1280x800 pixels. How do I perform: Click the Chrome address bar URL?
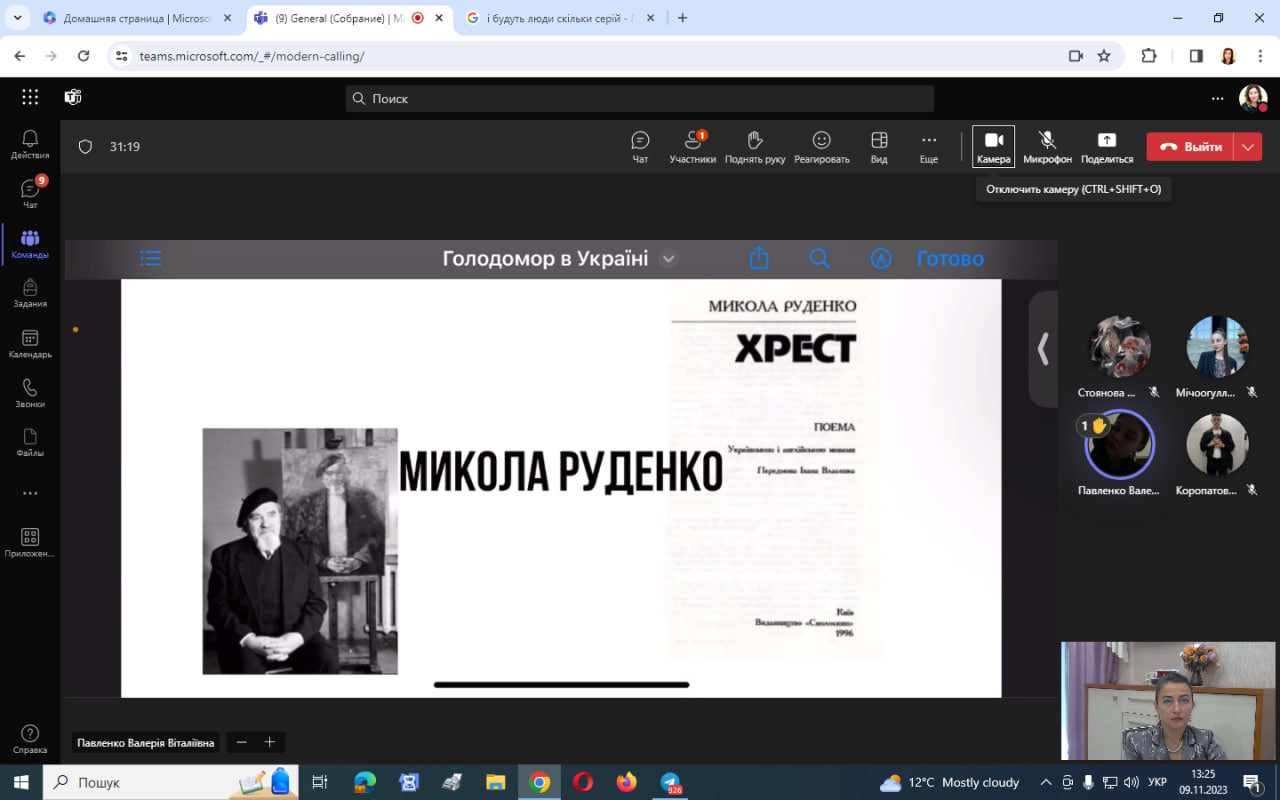[x=252, y=56]
